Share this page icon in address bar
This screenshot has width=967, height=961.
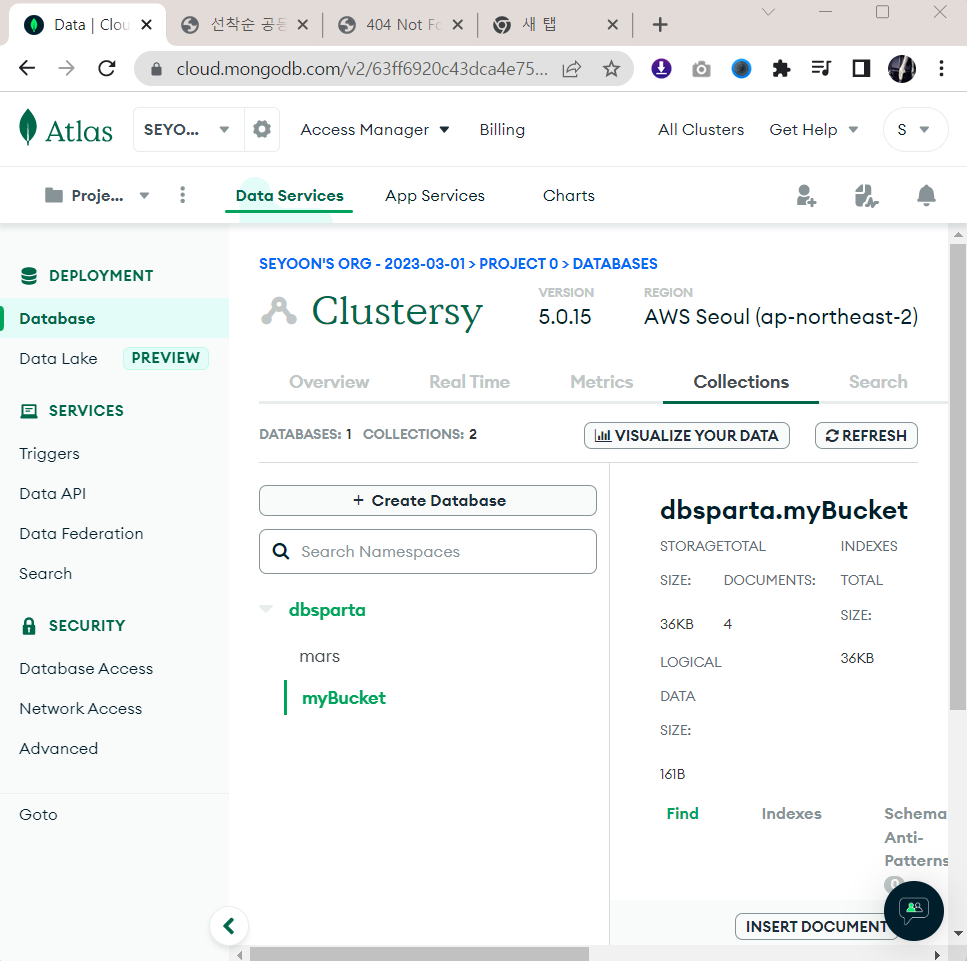pyautogui.click(x=572, y=68)
